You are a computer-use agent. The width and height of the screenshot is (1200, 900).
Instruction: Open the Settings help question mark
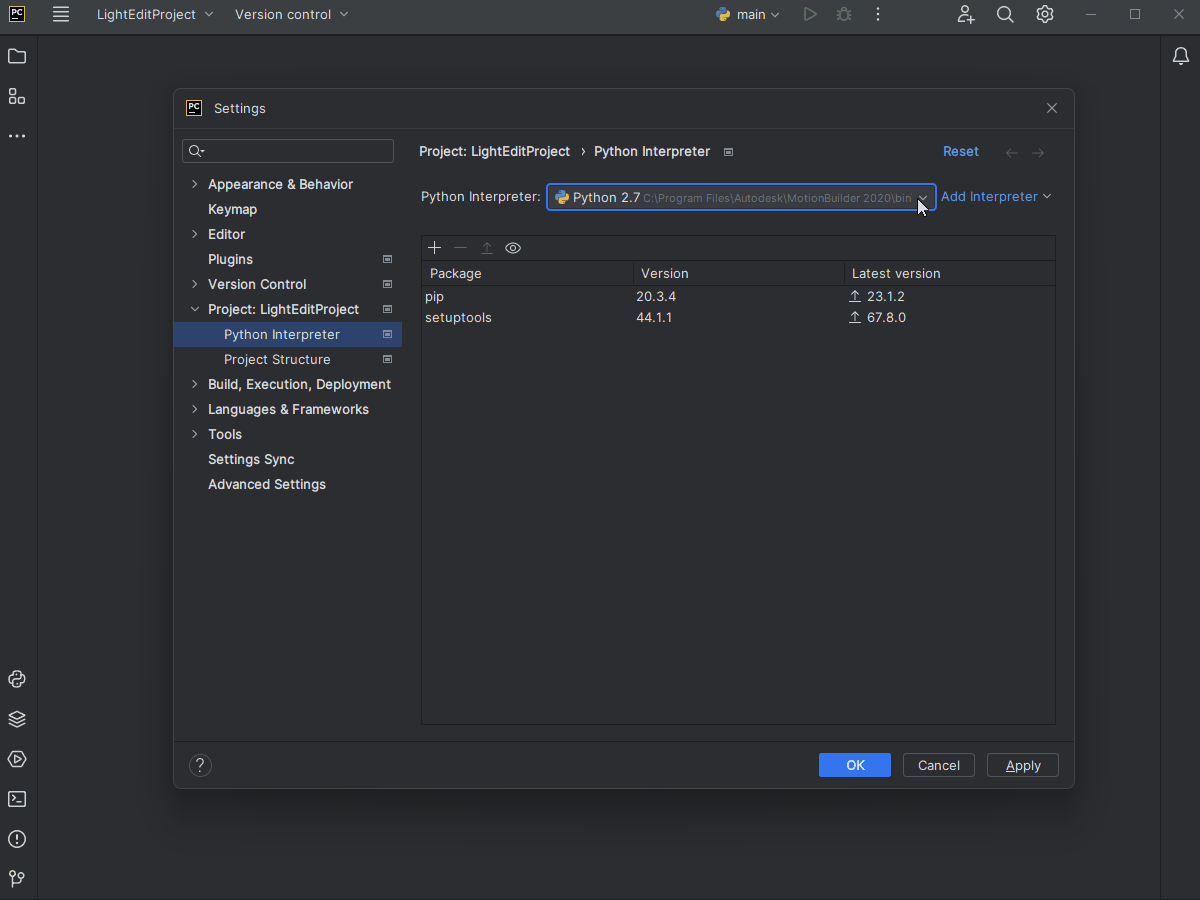tap(200, 766)
